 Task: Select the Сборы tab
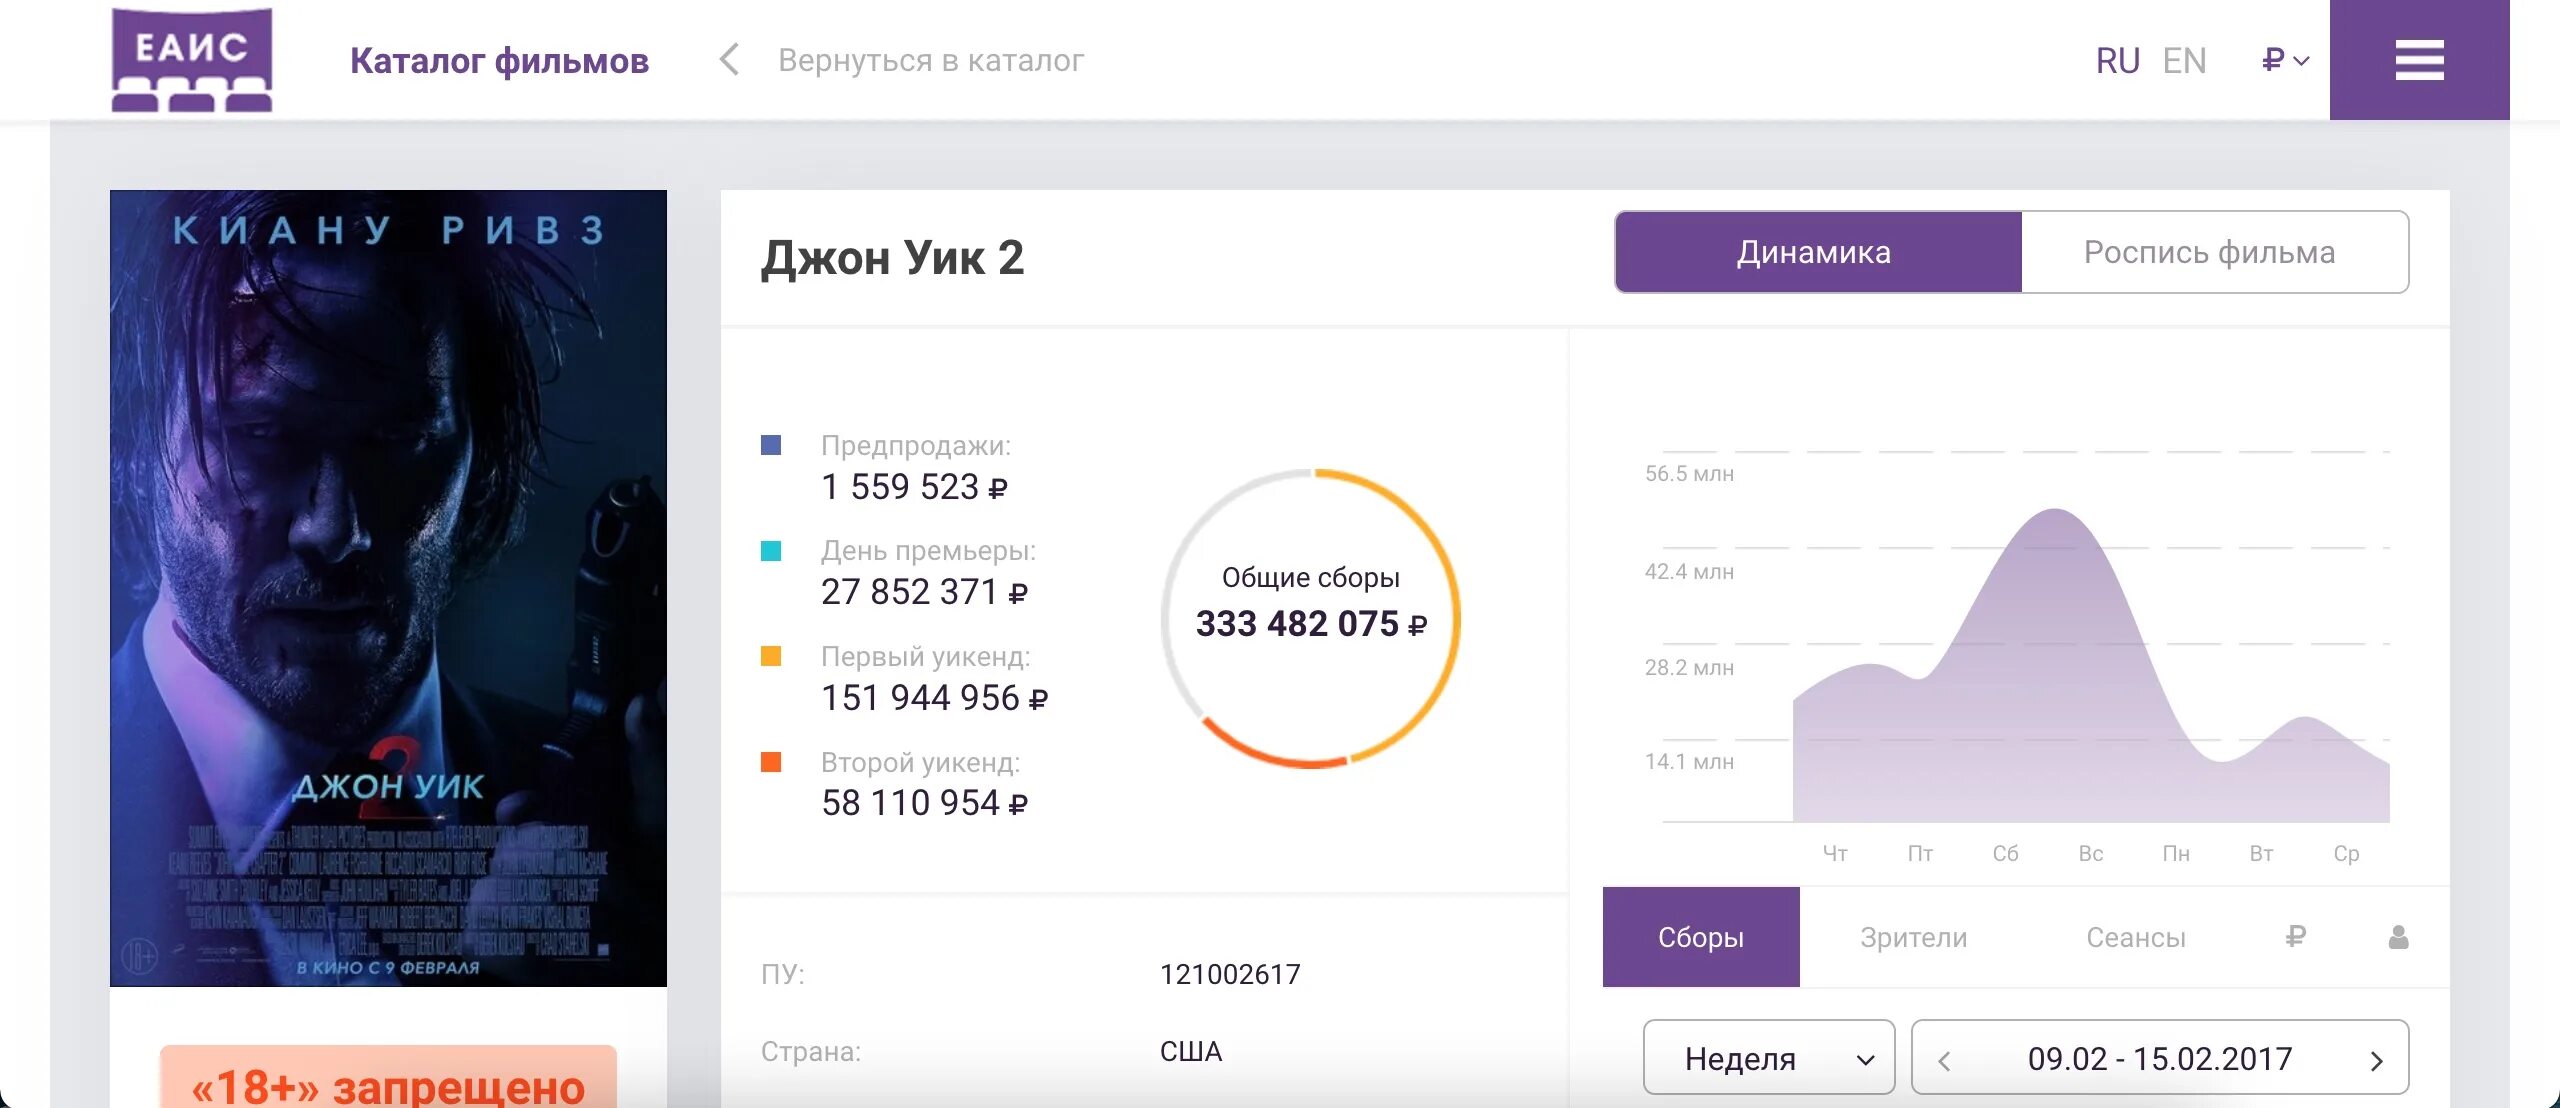(x=1701, y=937)
